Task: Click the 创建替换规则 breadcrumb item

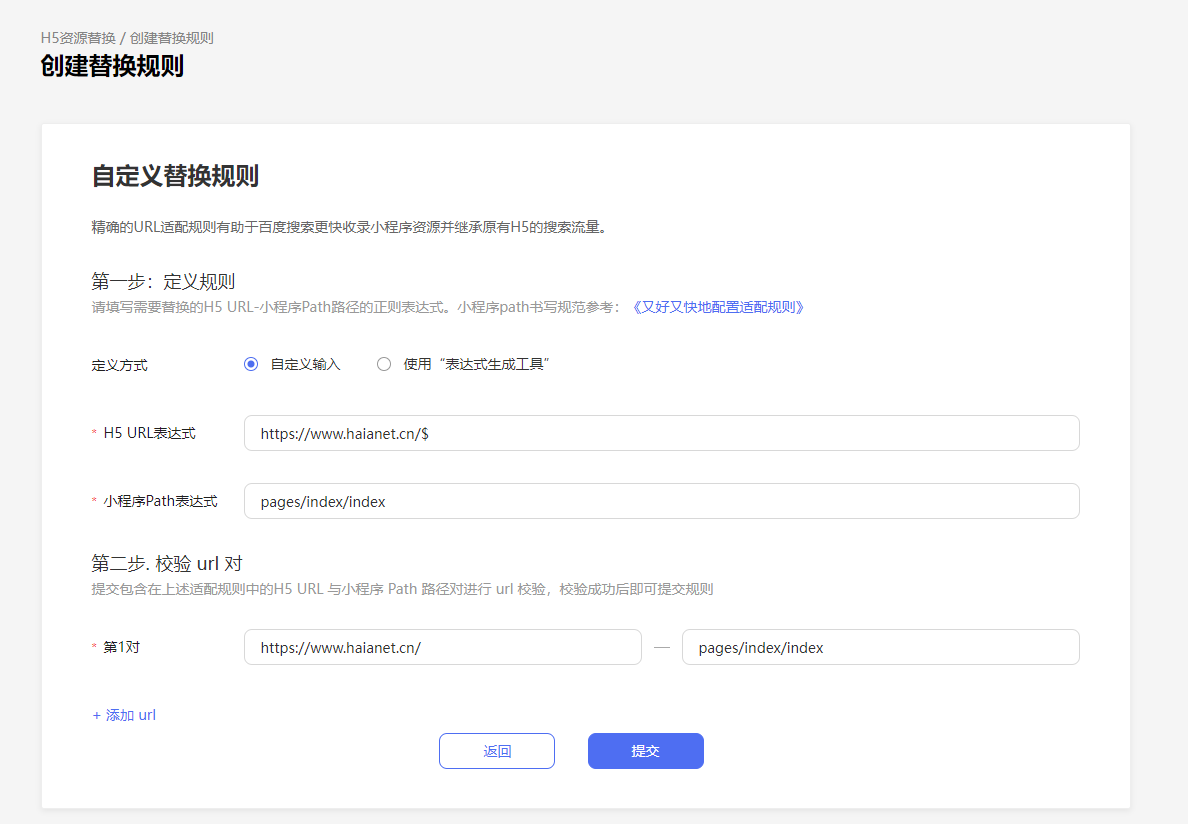Action: click(171, 38)
